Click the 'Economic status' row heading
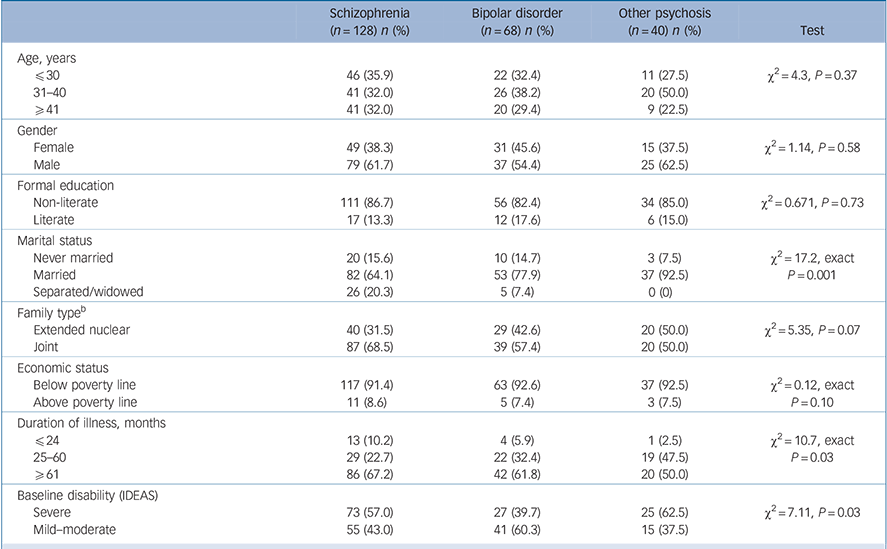The height and width of the screenshot is (549, 887). tap(64, 368)
